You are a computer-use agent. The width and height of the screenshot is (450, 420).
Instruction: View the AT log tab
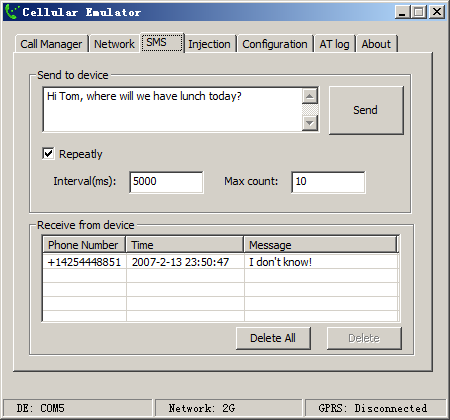[x=334, y=44]
